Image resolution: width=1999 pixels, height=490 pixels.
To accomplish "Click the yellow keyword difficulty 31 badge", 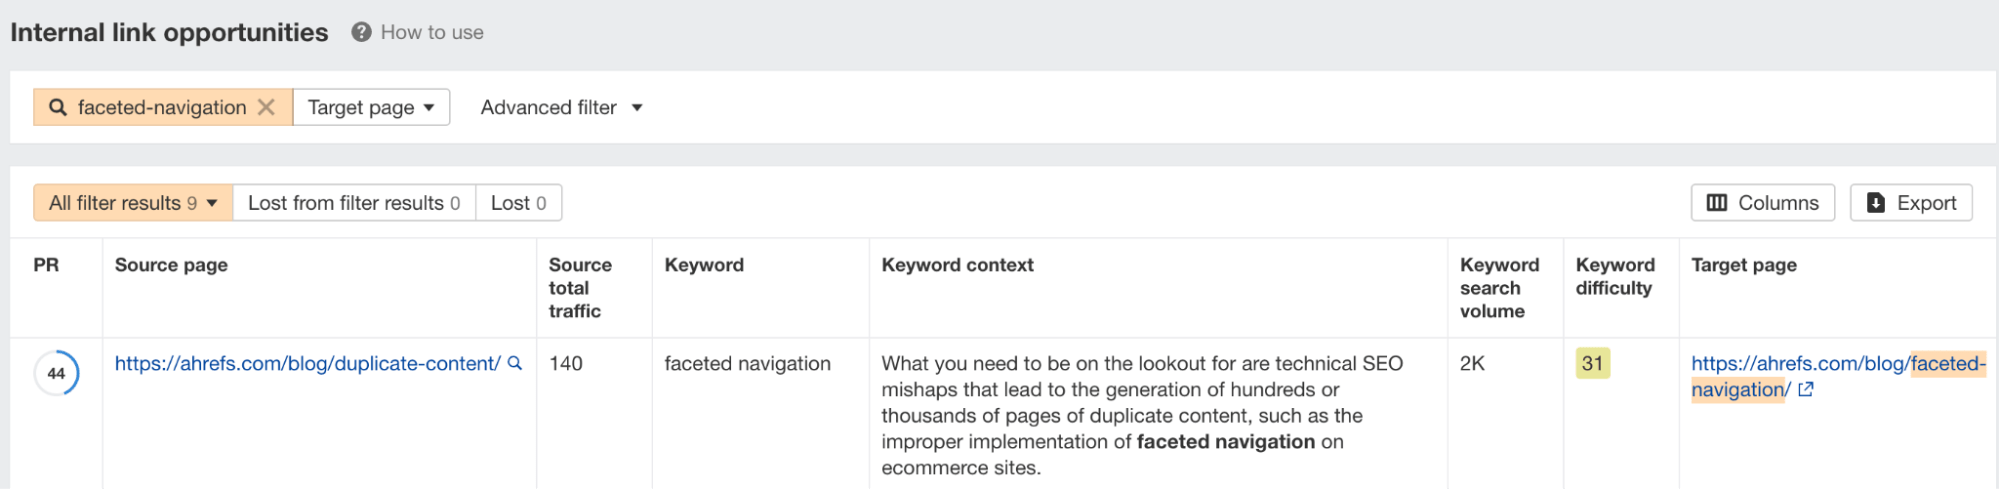I will (x=1593, y=363).
